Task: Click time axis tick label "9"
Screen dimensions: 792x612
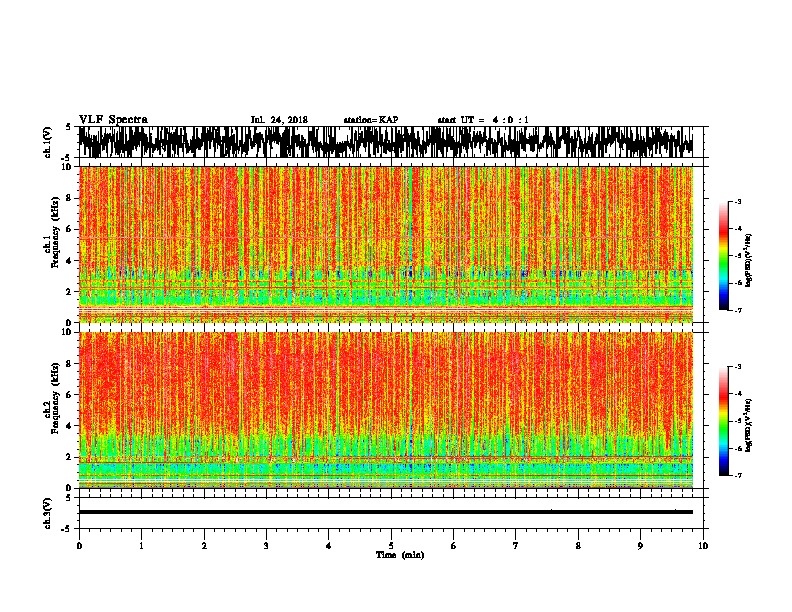Action: pyautogui.click(x=640, y=546)
